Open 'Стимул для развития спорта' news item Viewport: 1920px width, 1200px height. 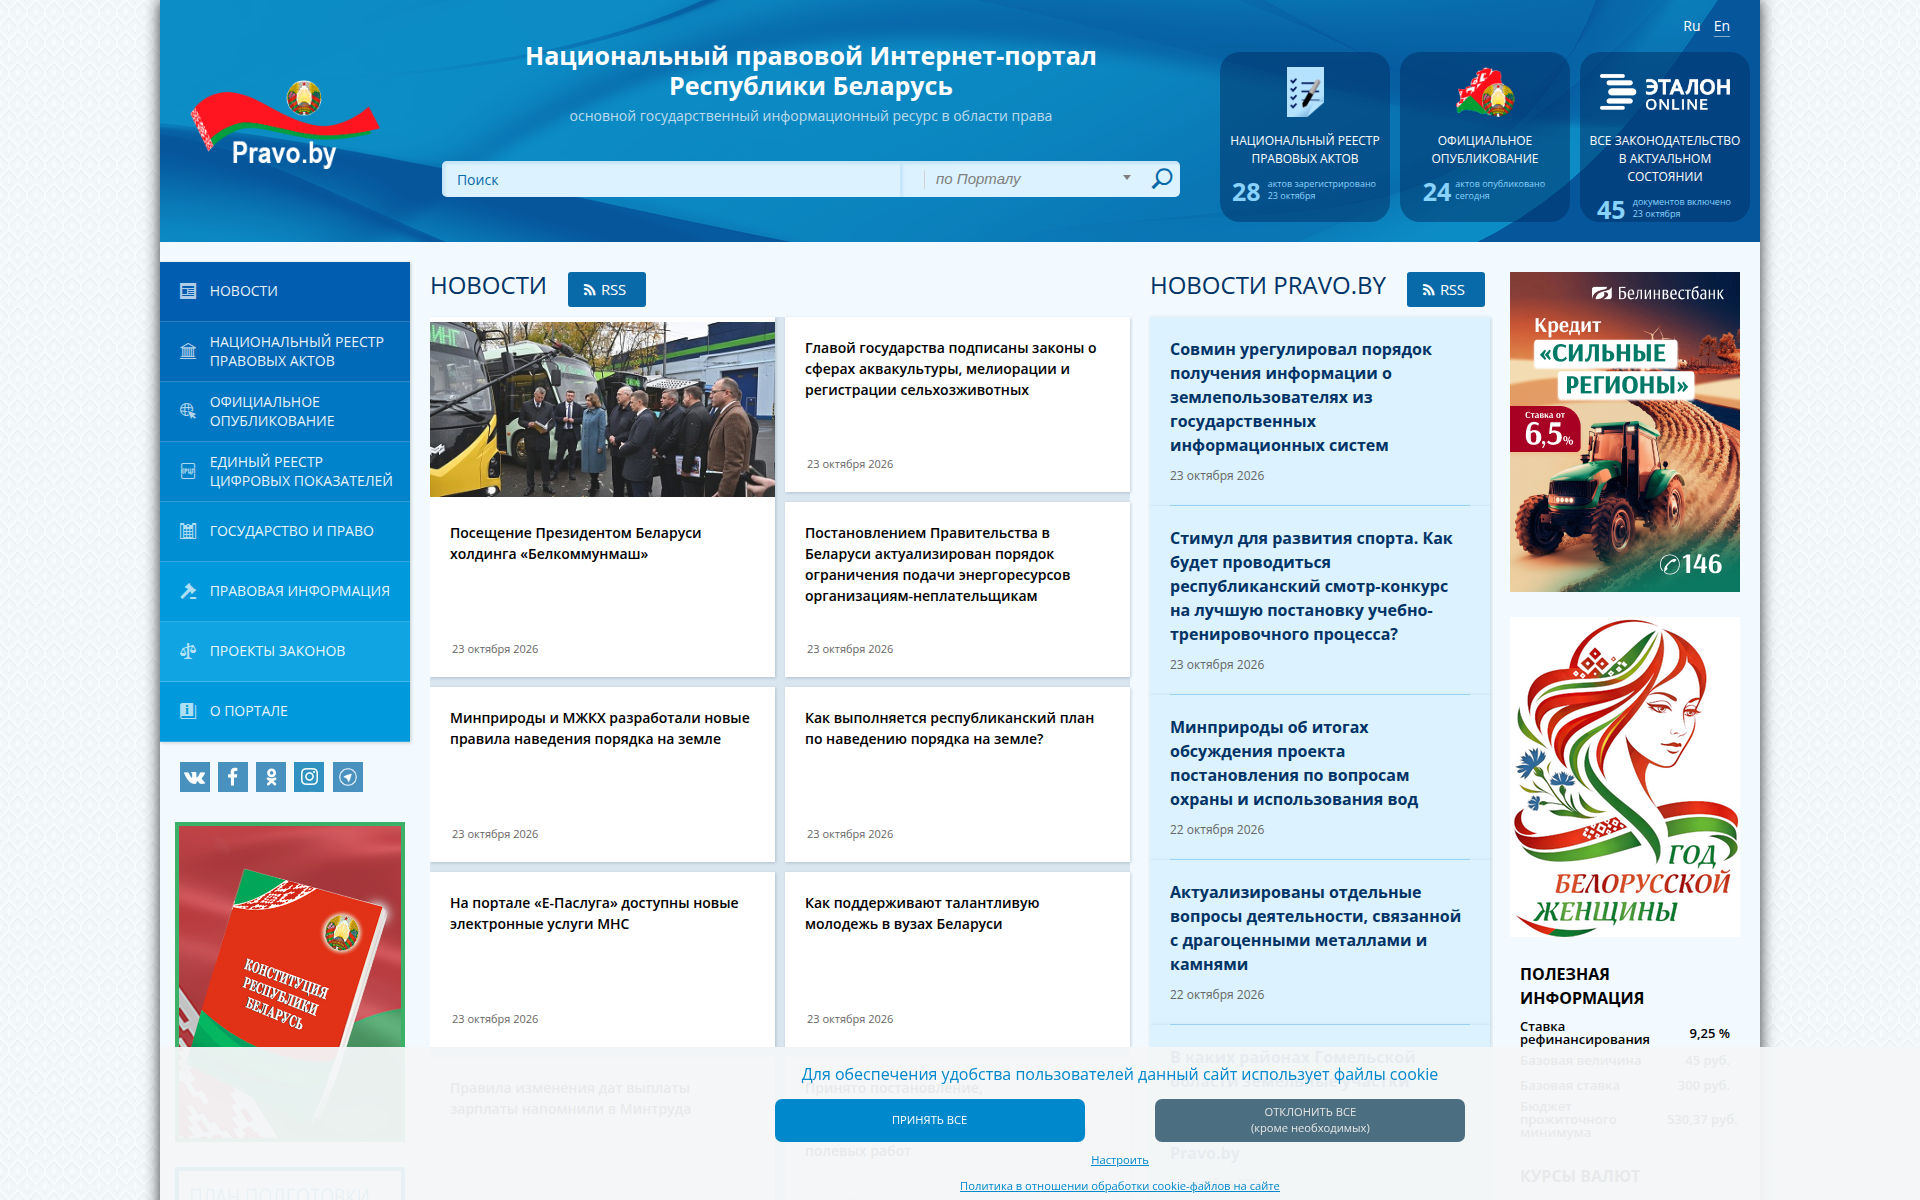pos(1311,586)
